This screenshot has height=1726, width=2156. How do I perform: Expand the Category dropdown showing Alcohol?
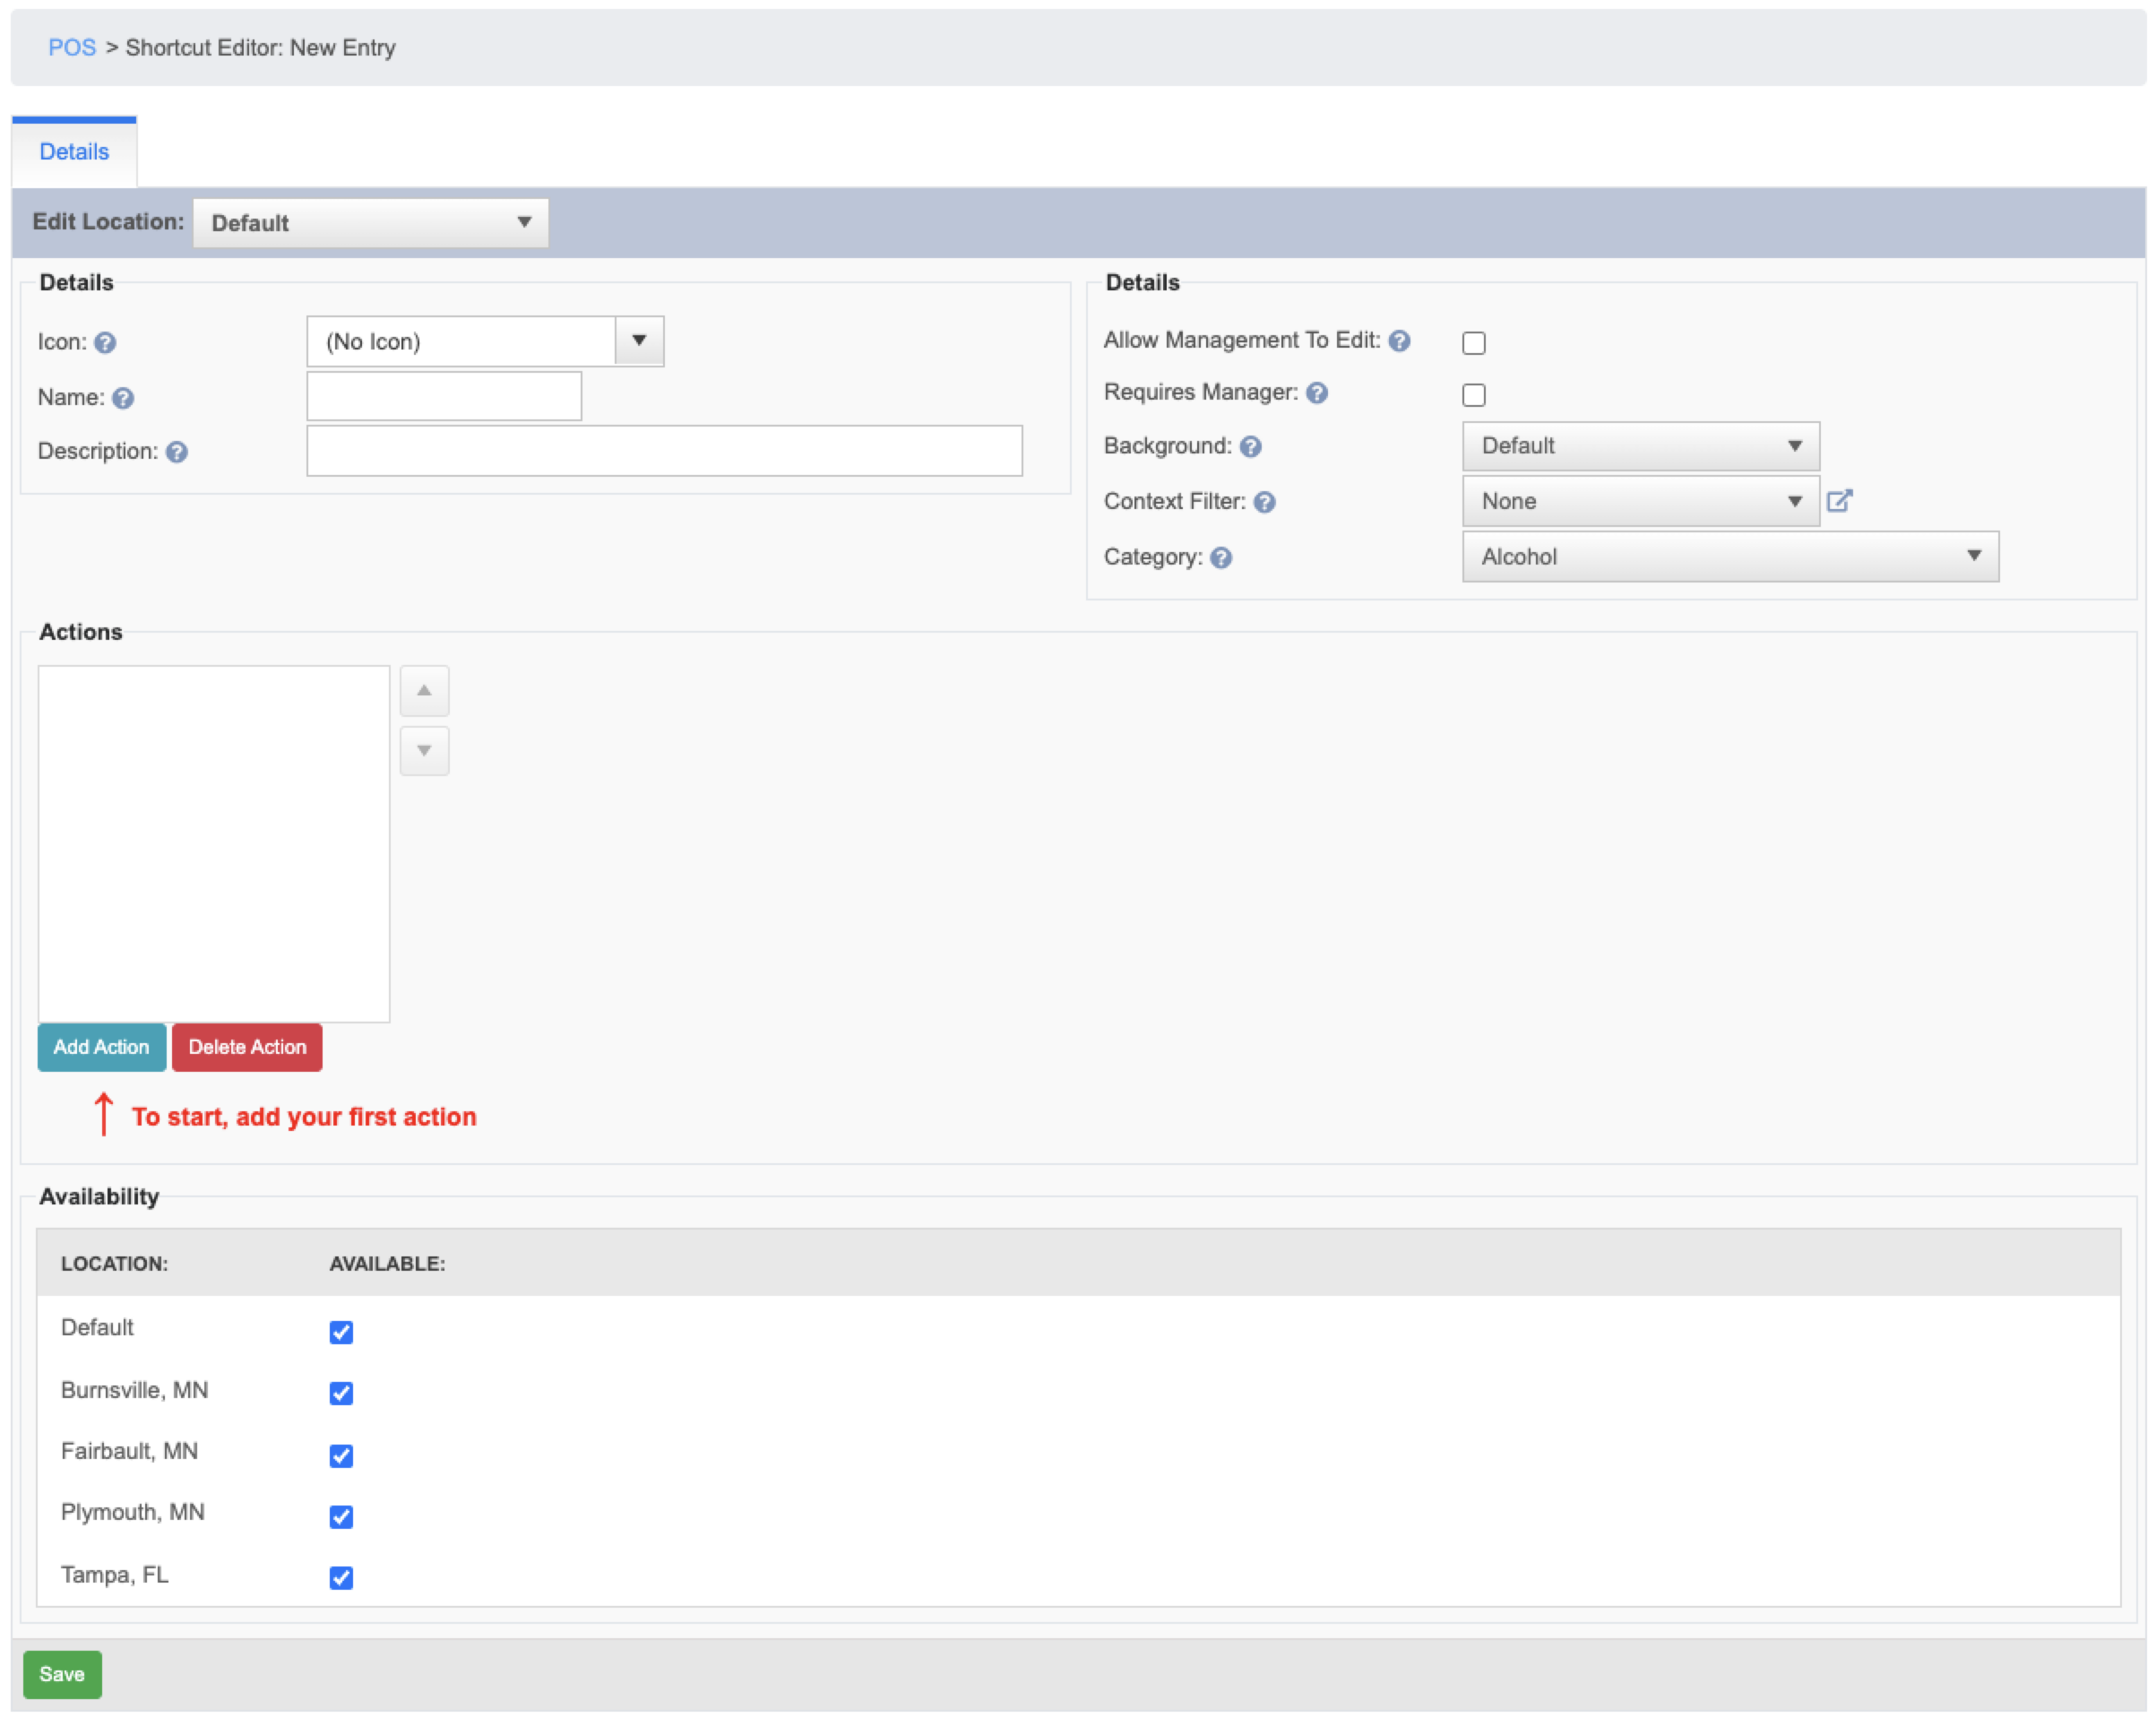[x=1729, y=557]
